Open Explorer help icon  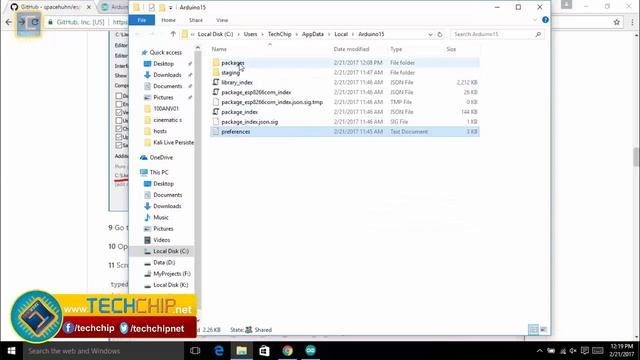545,20
